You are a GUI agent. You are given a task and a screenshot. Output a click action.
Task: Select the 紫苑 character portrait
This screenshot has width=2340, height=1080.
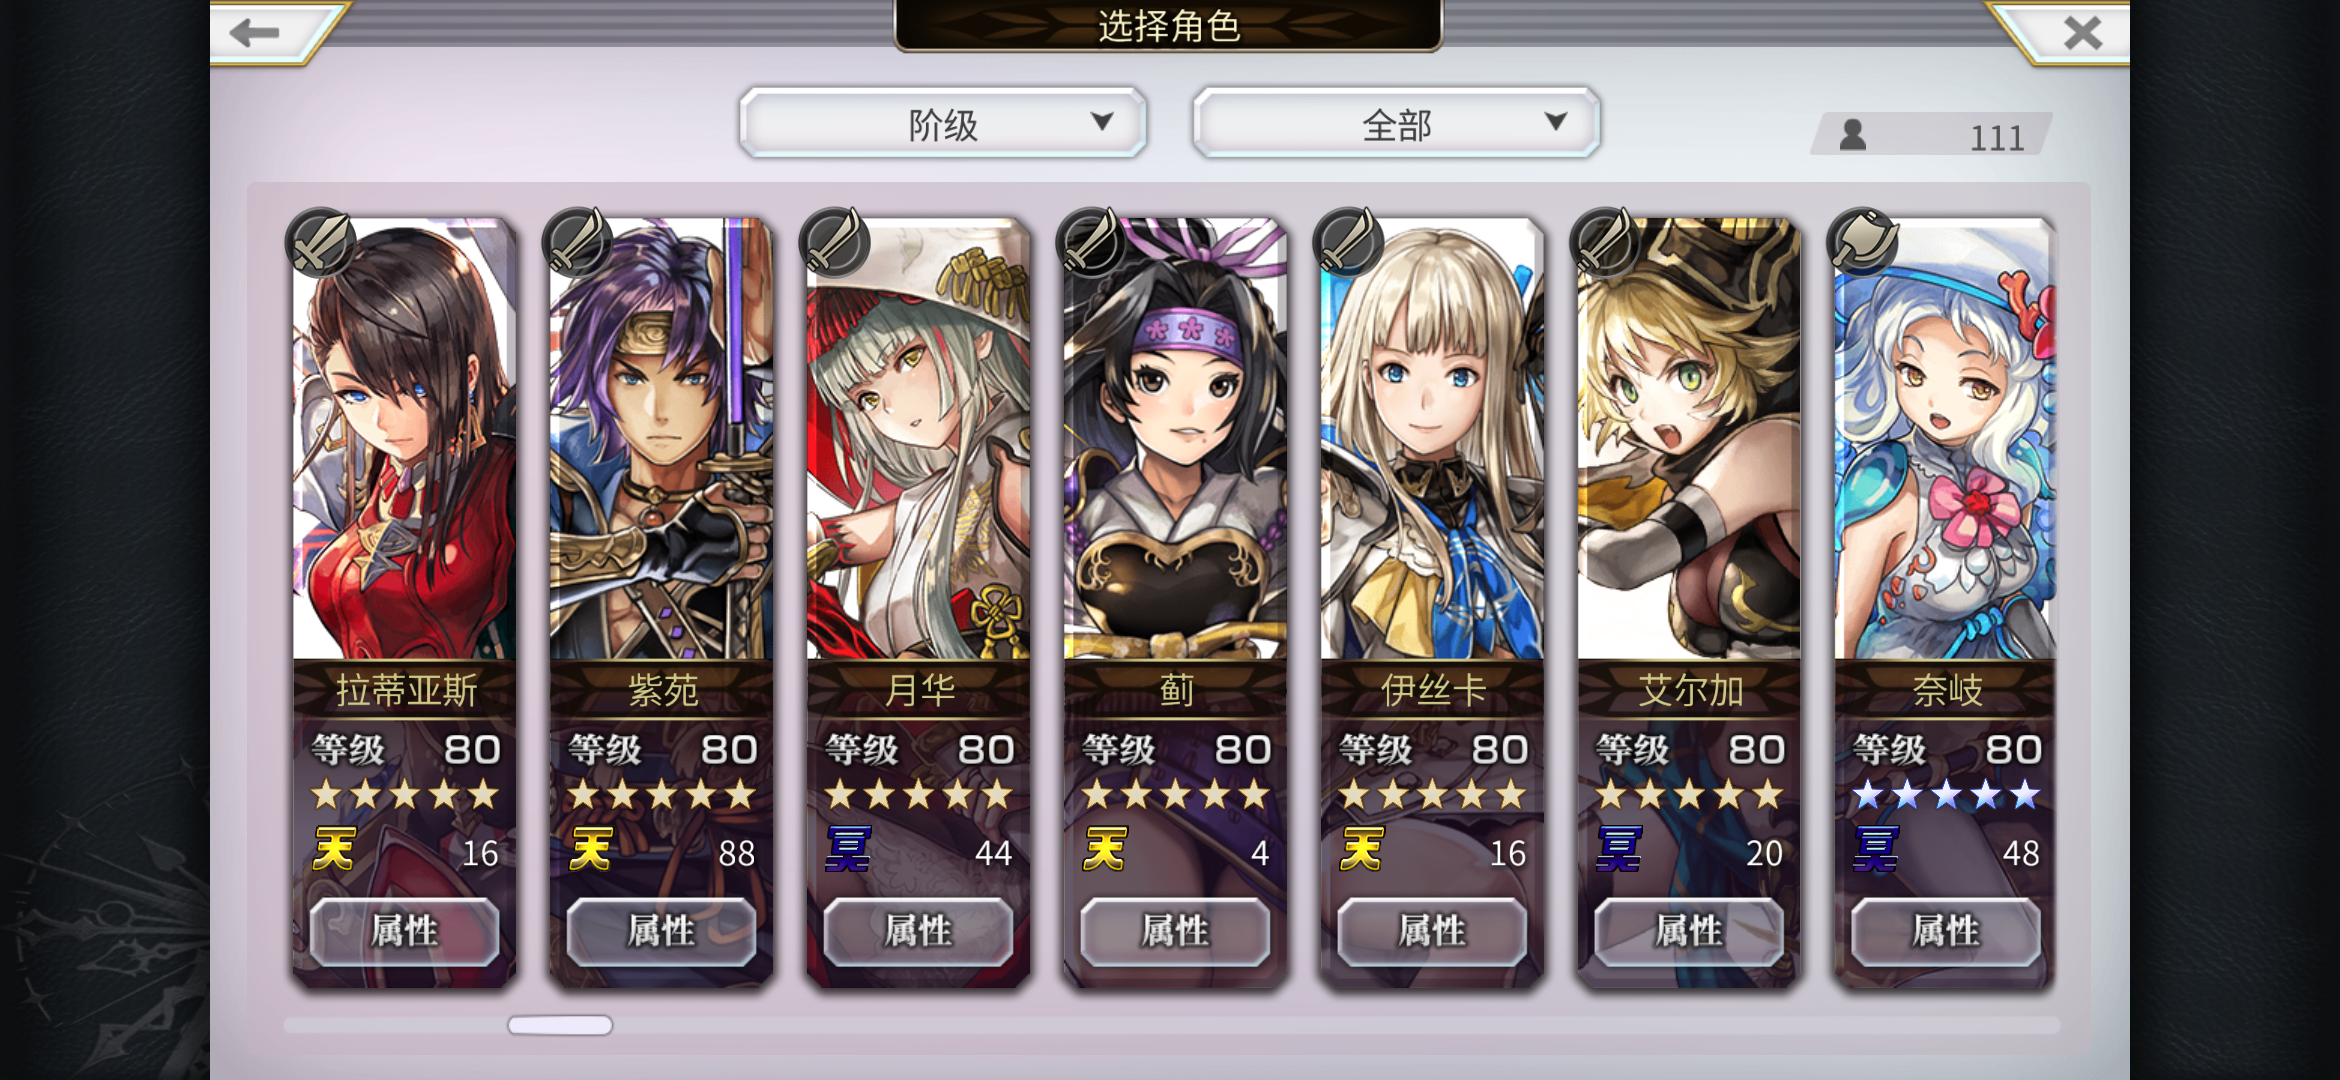pos(661,440)
